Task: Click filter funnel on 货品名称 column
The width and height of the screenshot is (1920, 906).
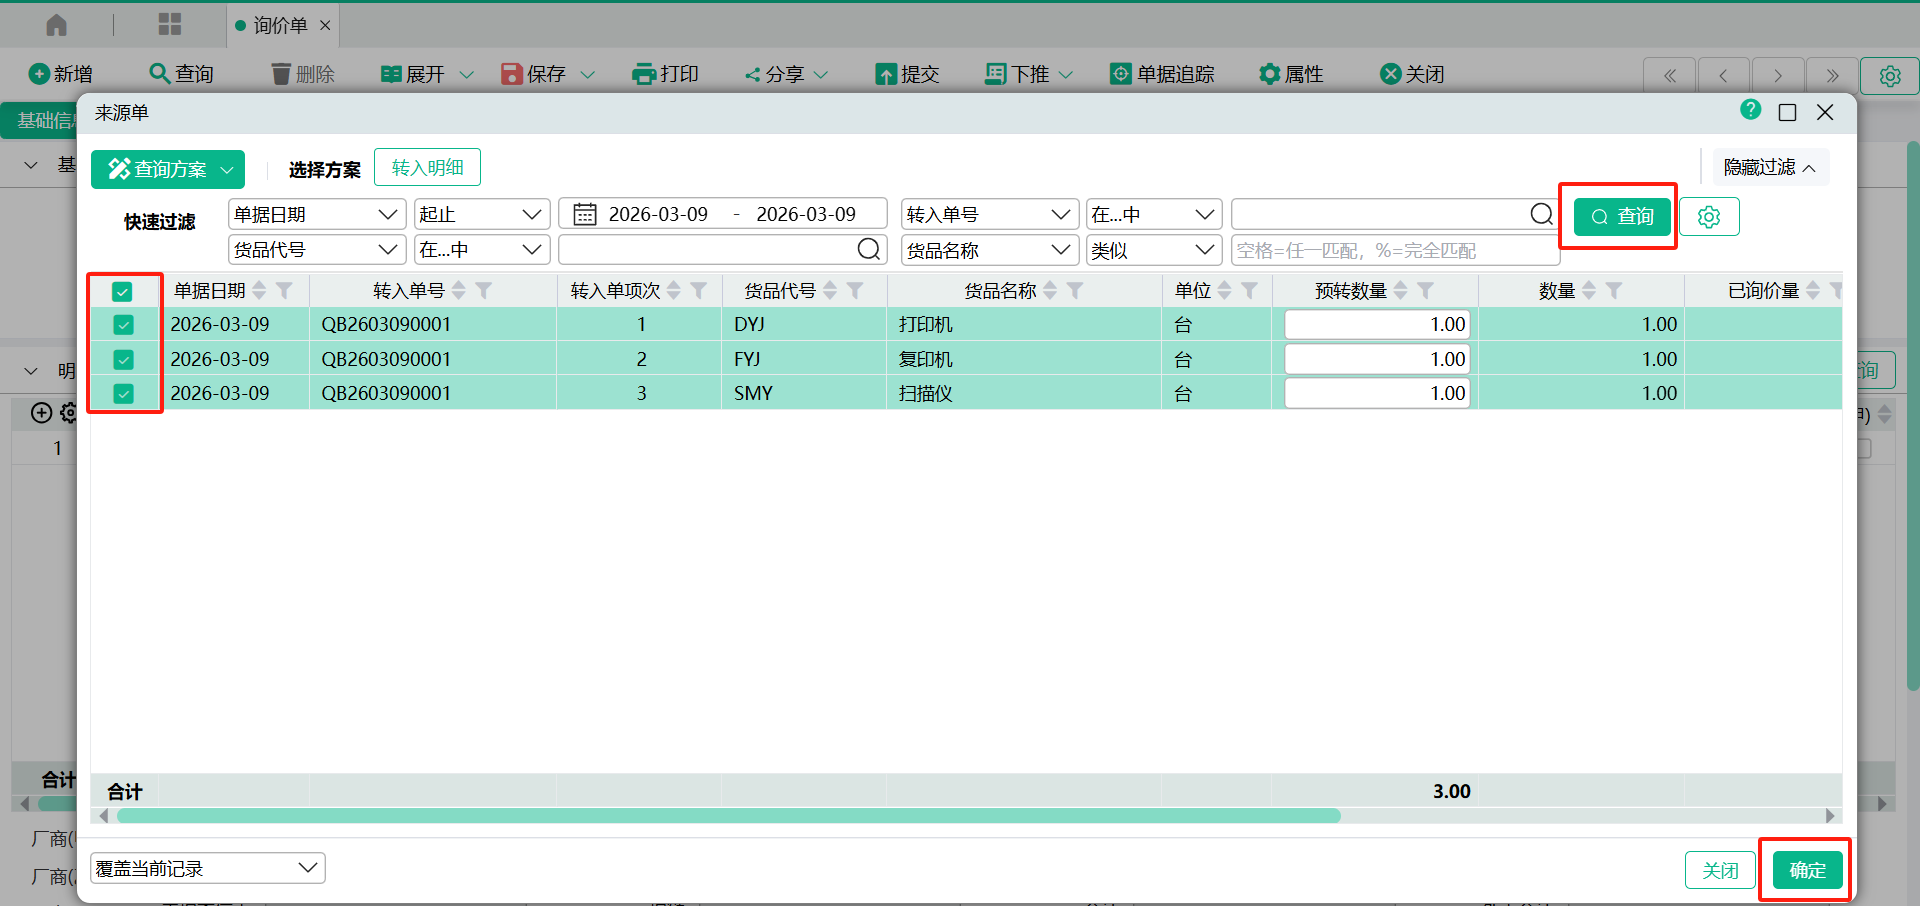Action: (x=1075, y=290)
